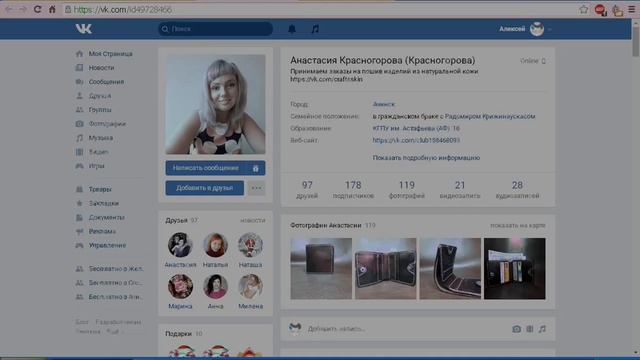The height and width of the screenshot is (360, 640).
Task: Open friend Анастасия's avatar
Action: (180, 245)
